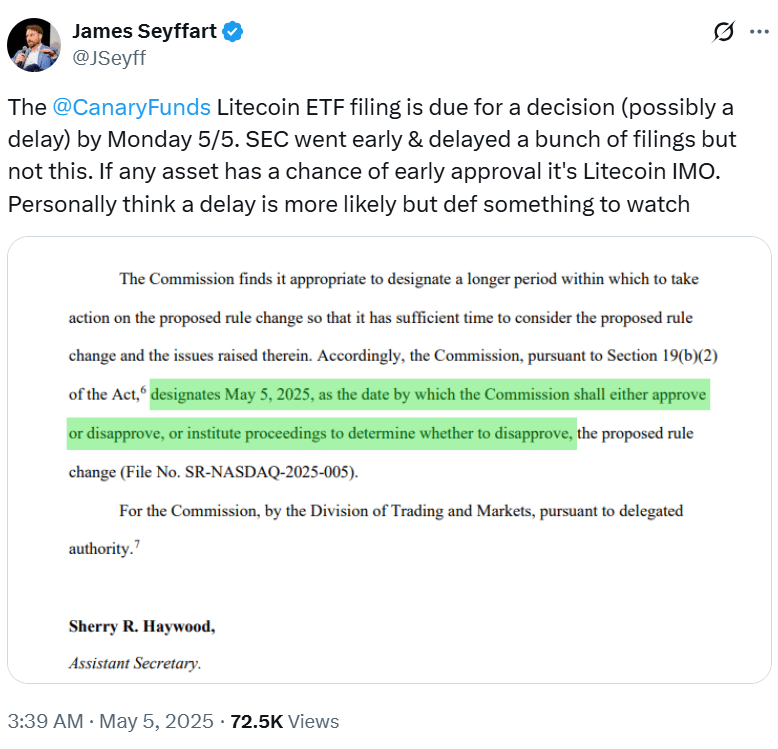Open the @JSeyff handle link
The width and height of the screenshot is (778, 749).
(x=109, y=57)
